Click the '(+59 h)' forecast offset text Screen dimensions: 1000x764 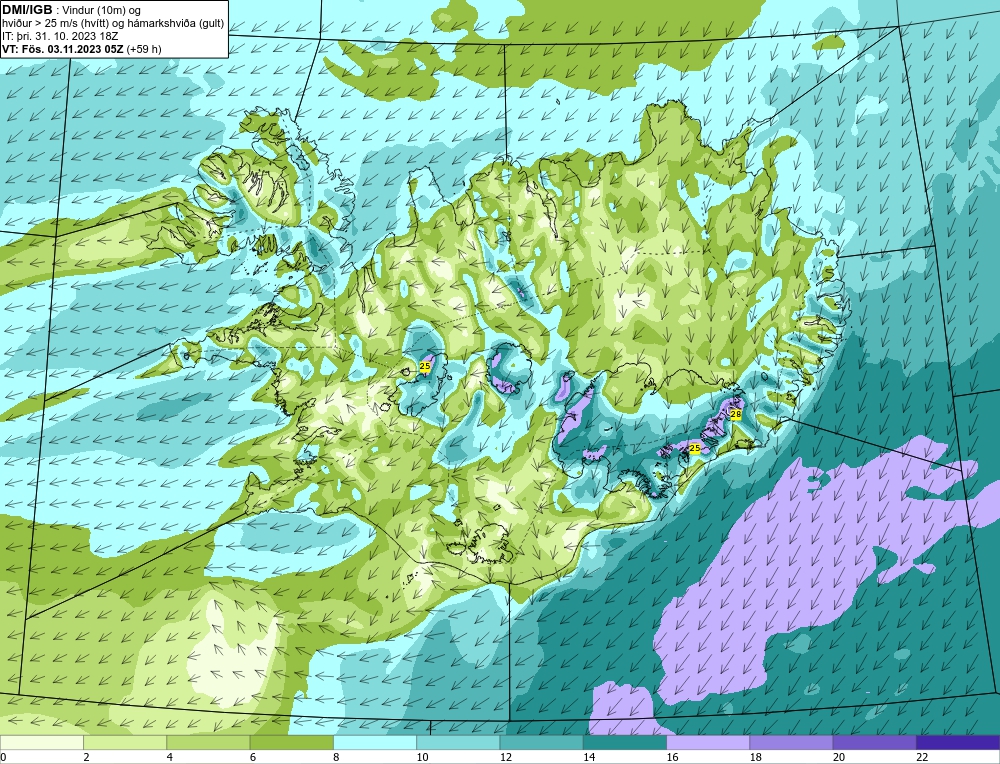click(144, 49)
